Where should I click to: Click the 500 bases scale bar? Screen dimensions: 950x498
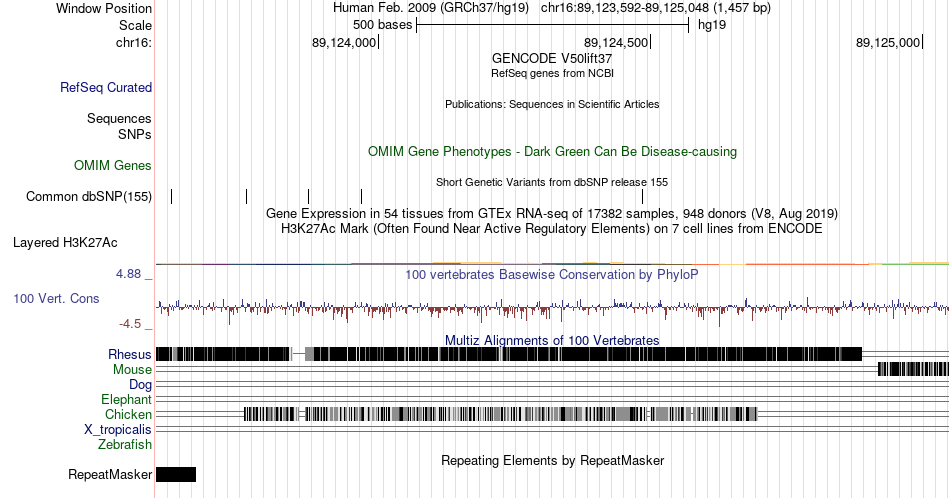point(553,25)
